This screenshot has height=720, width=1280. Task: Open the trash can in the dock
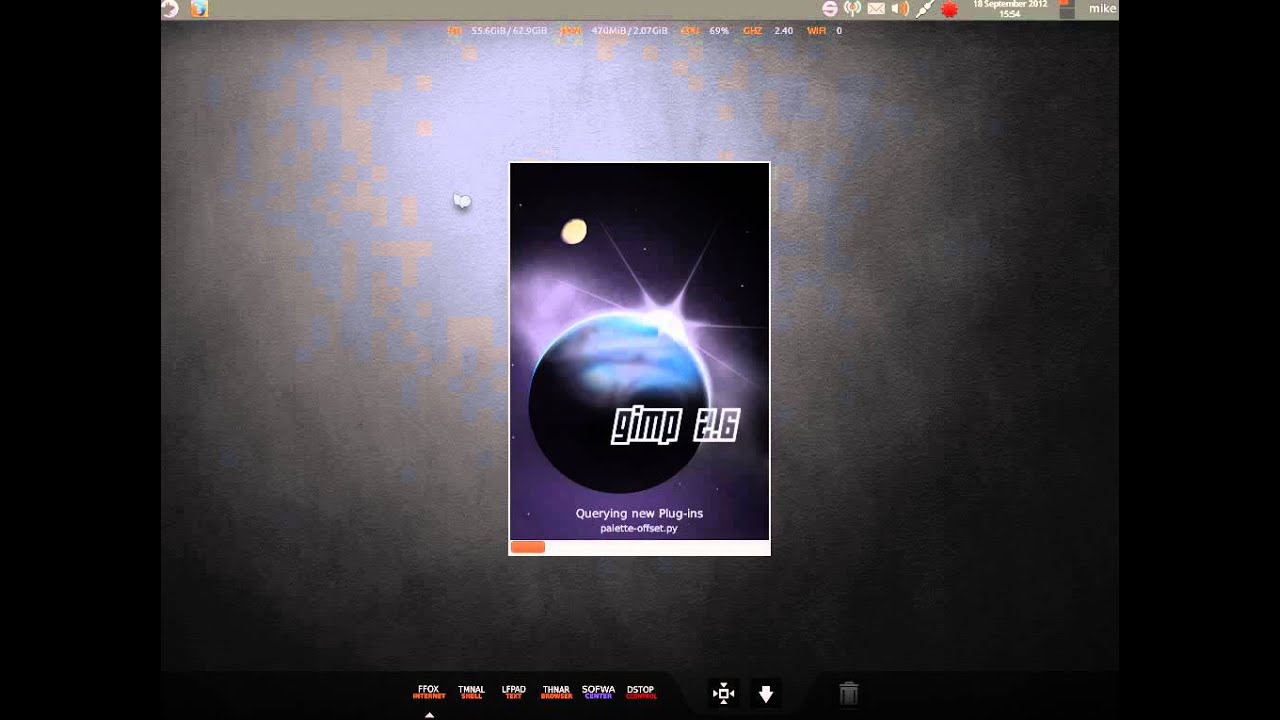point(848,693)
